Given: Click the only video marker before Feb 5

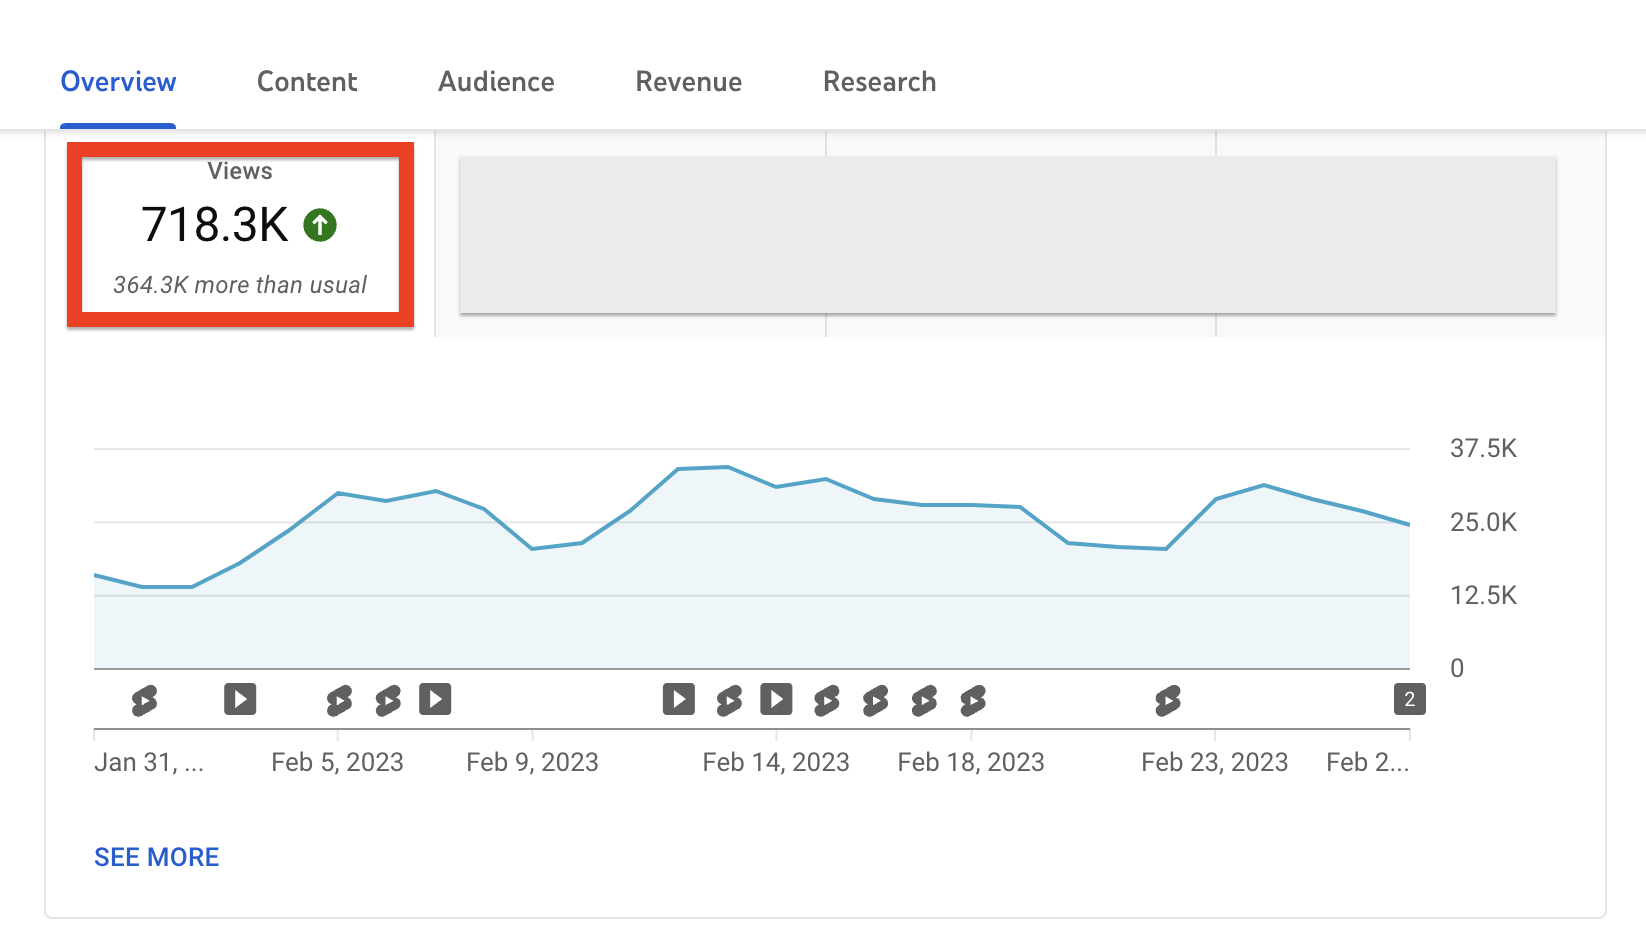Looking at the screenshot, I should 240,699.
